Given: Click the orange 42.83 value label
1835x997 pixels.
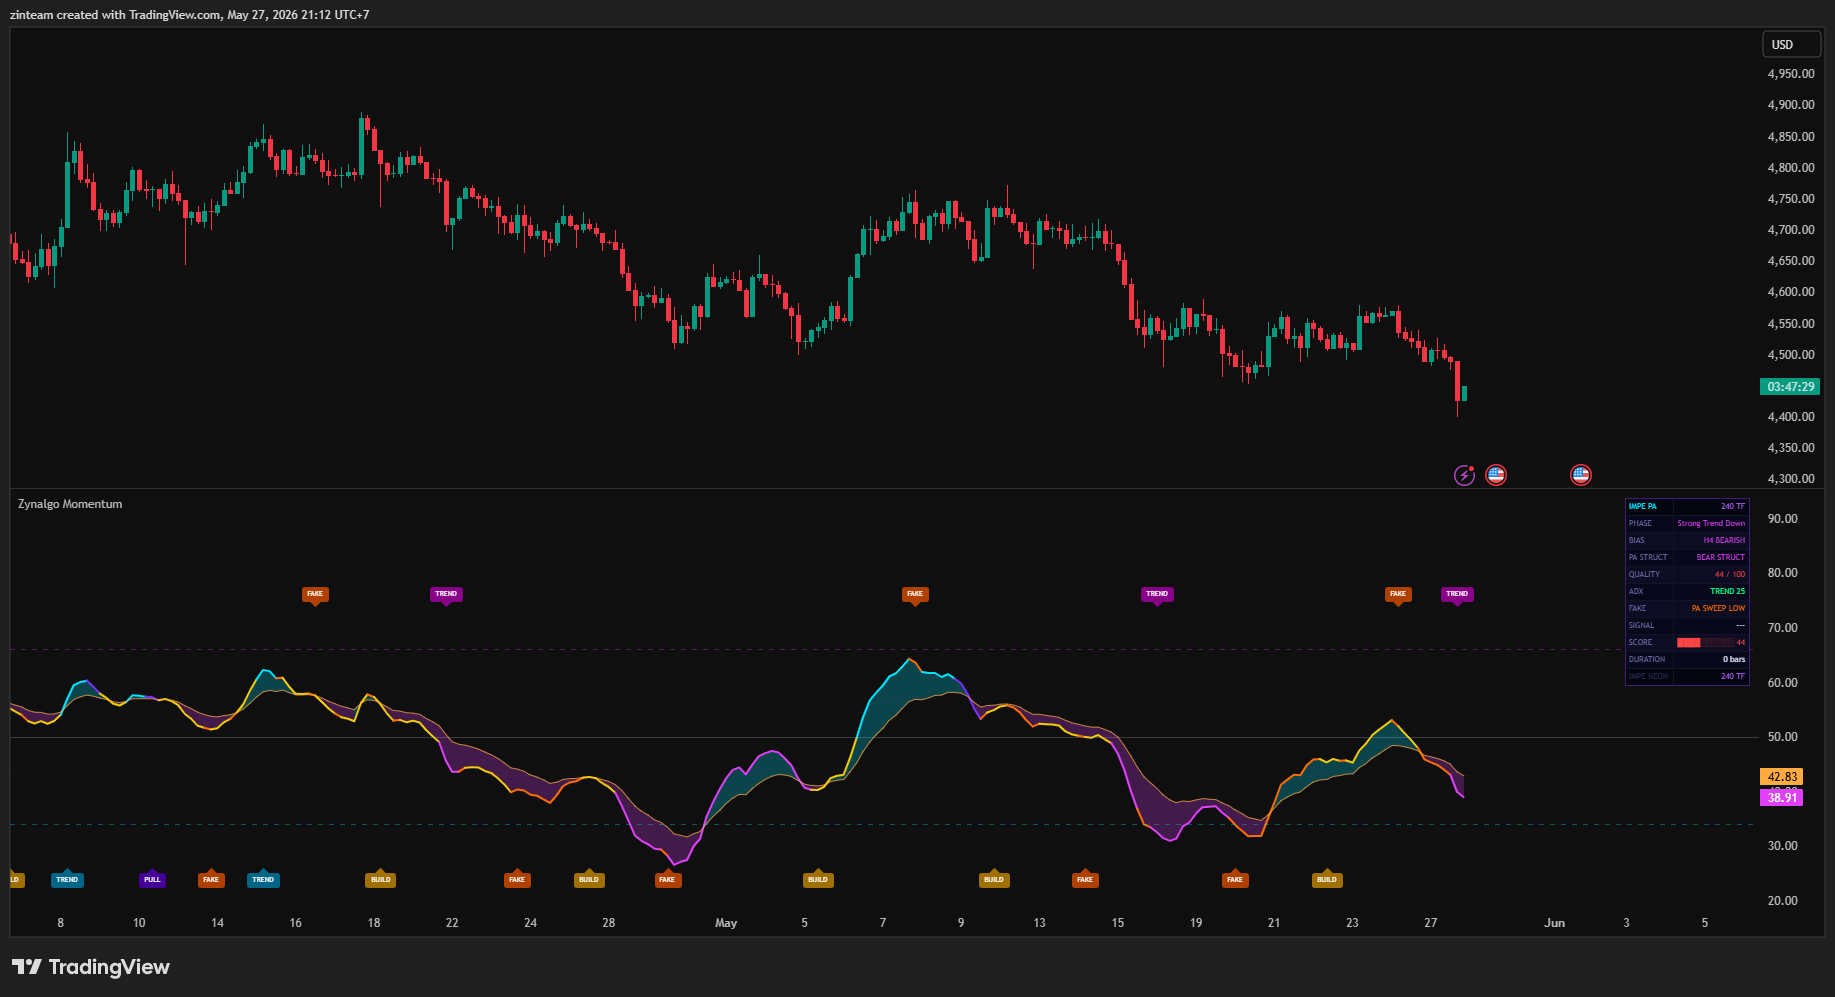Looking at the screenshot, I should tap(1782, 776).
